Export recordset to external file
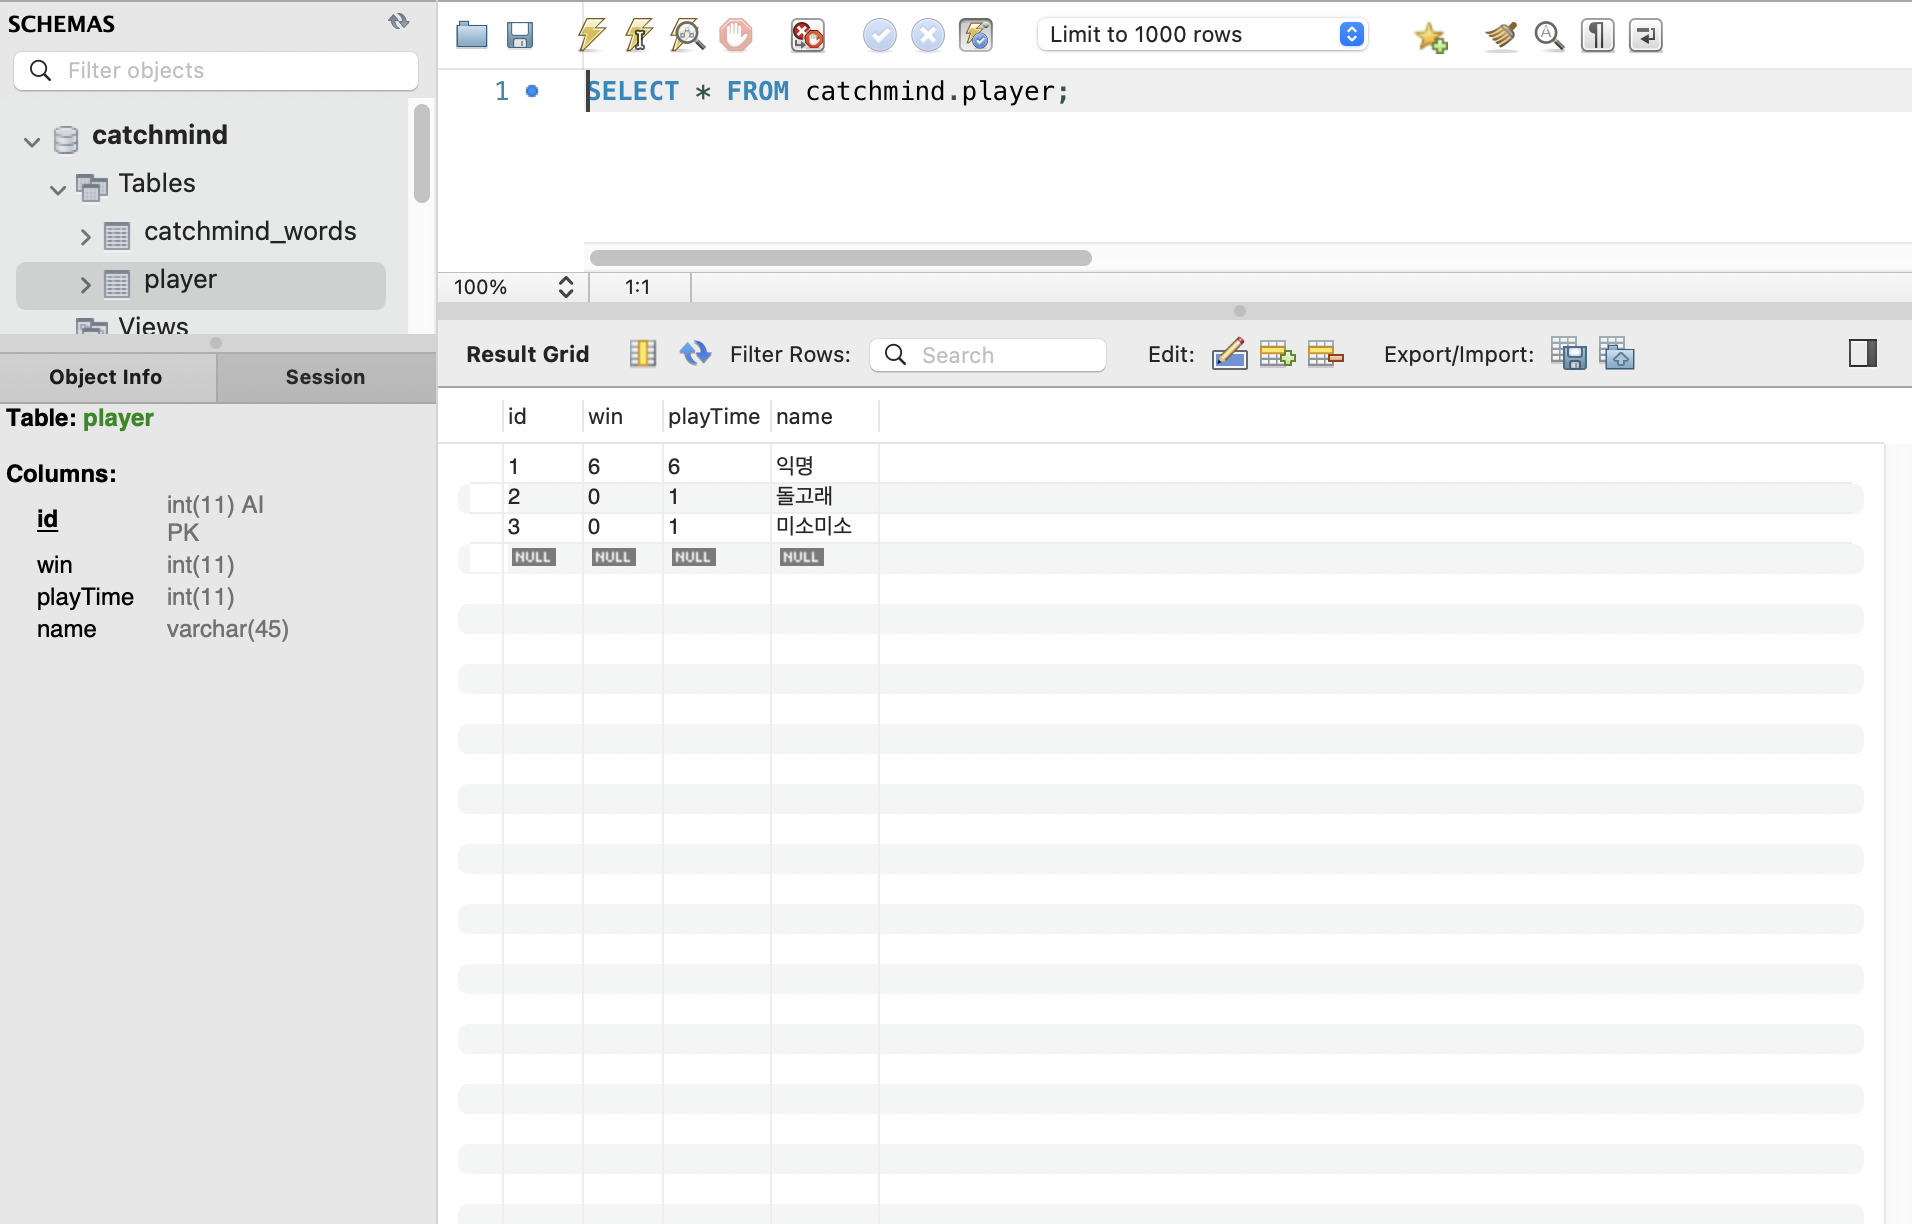The image size is (1912, 1224). coord(1569,354)
